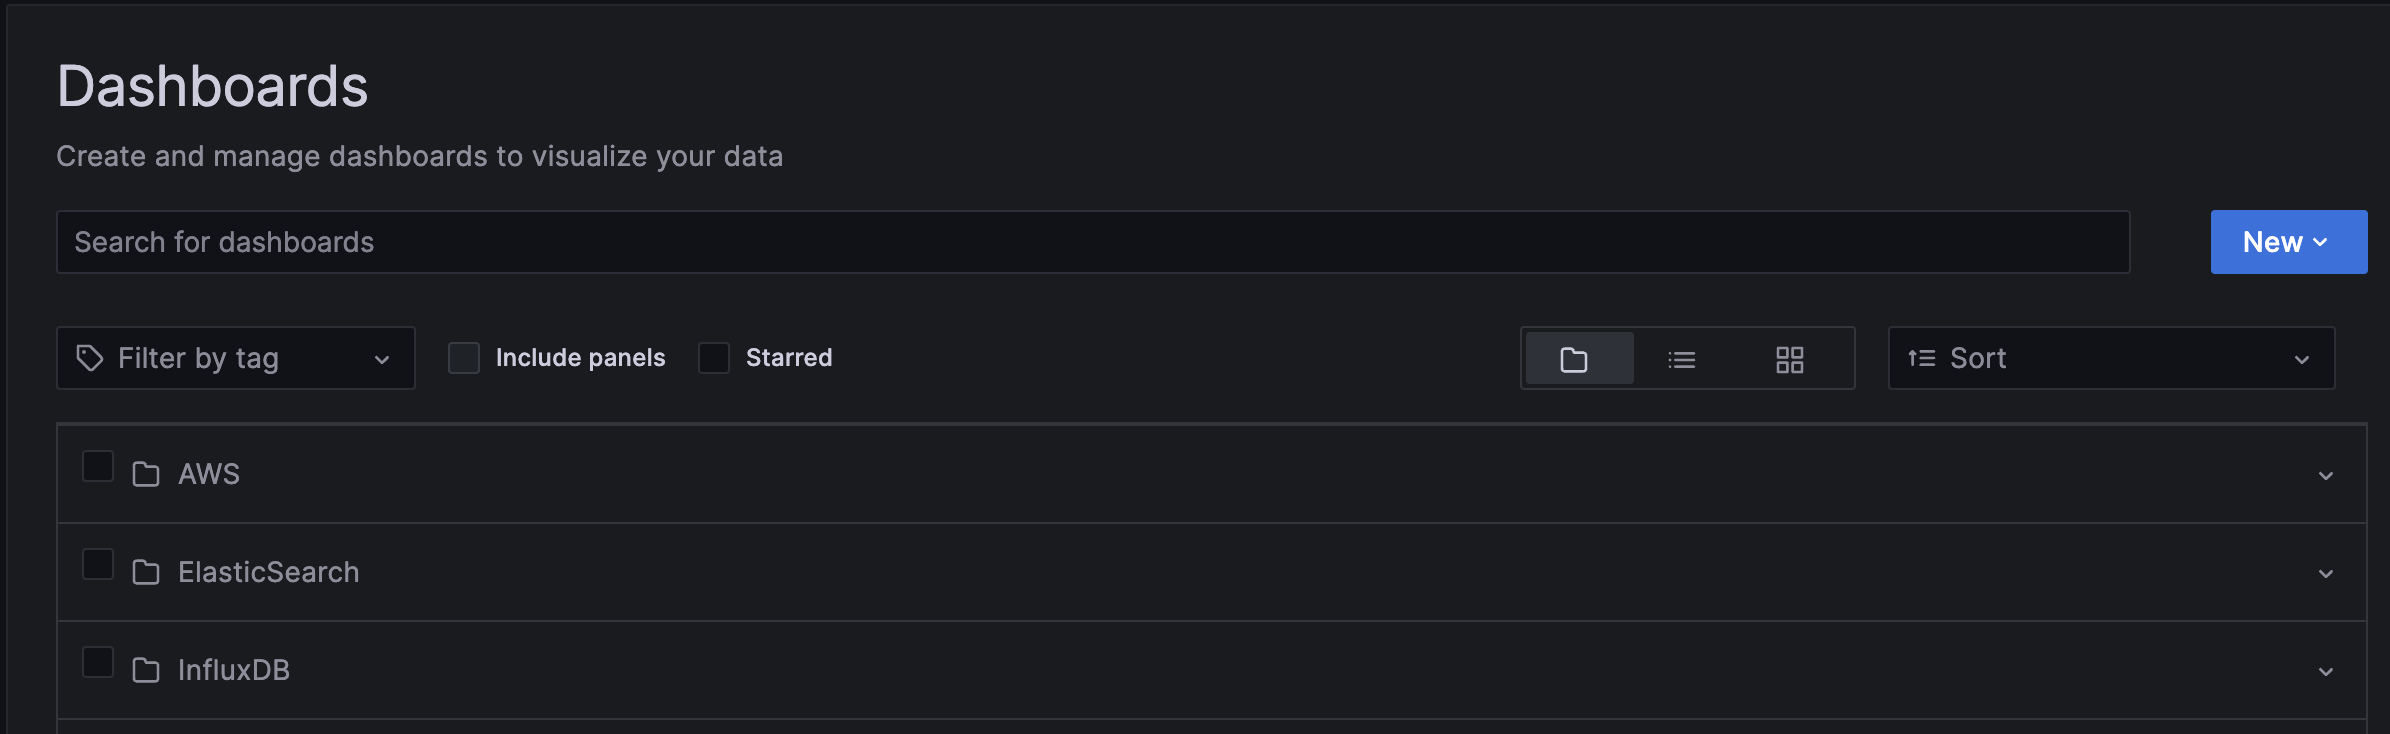Open the Filter by tag dropdown

click(382, 358)
